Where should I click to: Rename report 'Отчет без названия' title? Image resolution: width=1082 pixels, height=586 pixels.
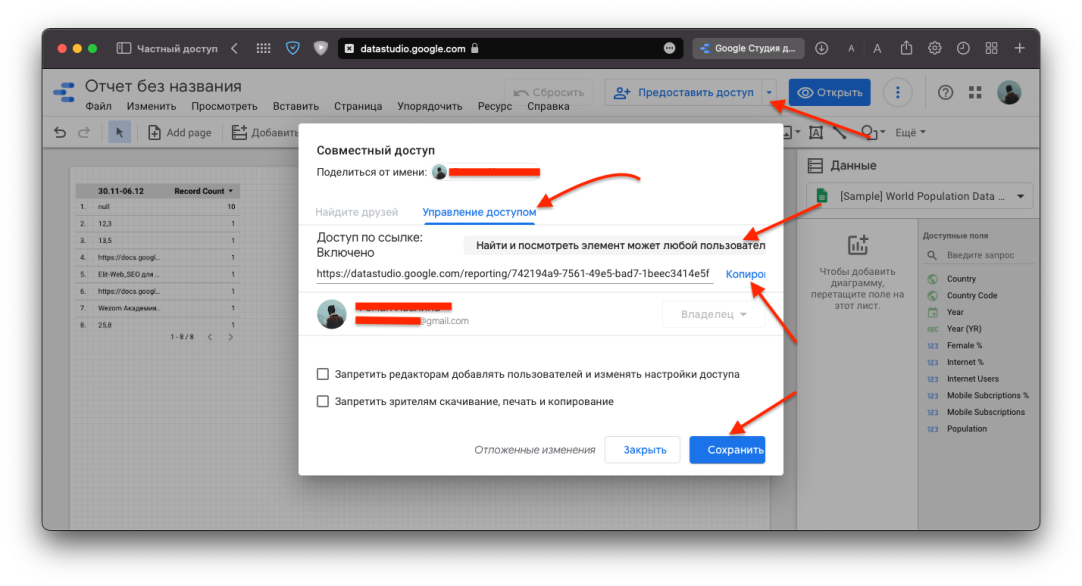click(x=163, y=86)
